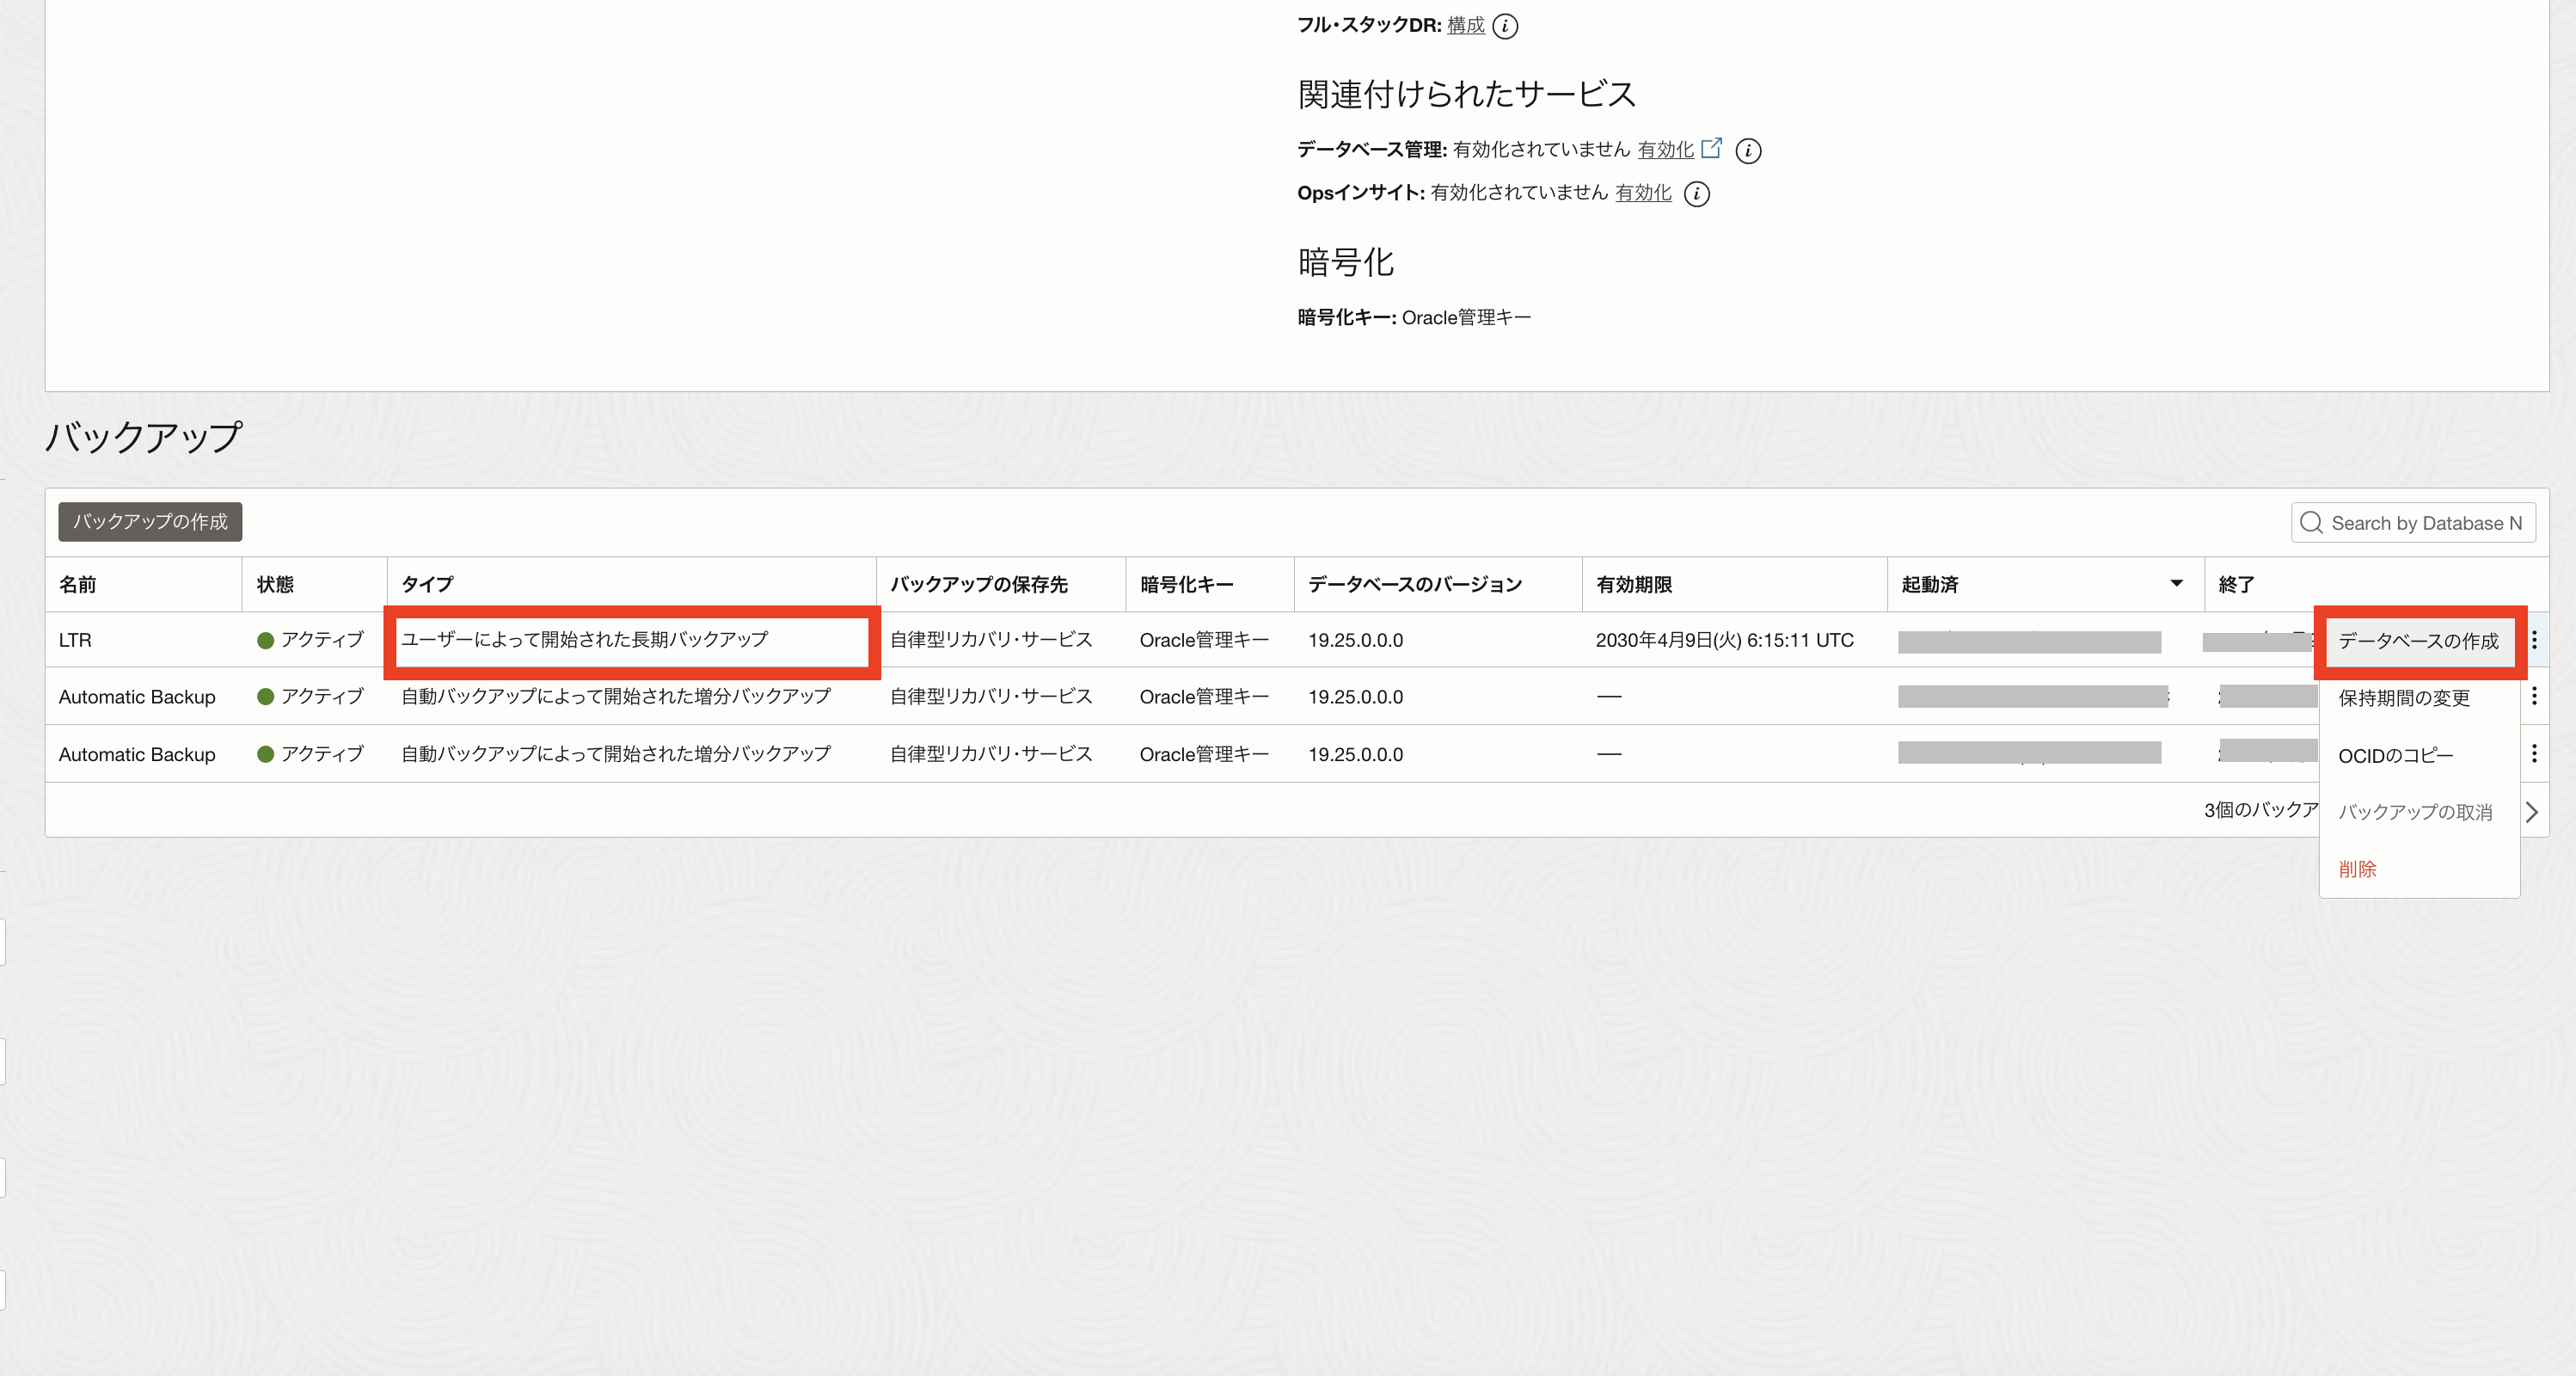The image size is (2576, 1376).
Task: Click next page chevron in pagination
Action: pyautogui.click(x=2532, y=812)
